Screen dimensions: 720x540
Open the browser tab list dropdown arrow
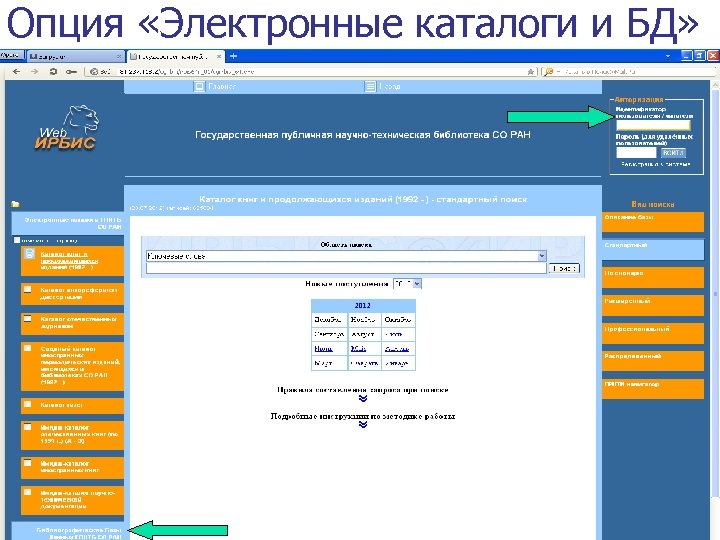668,56
